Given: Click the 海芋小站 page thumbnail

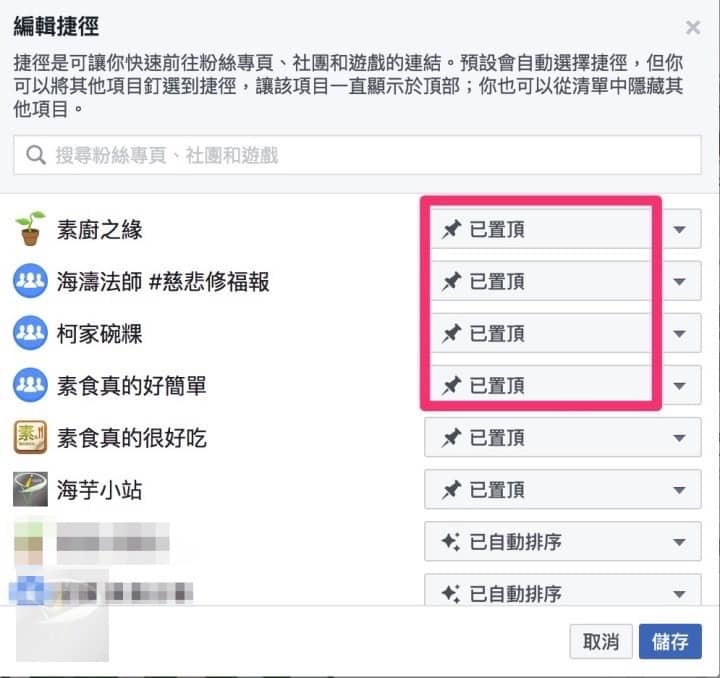Looking at the screenshot, I should tap(30, 490).
